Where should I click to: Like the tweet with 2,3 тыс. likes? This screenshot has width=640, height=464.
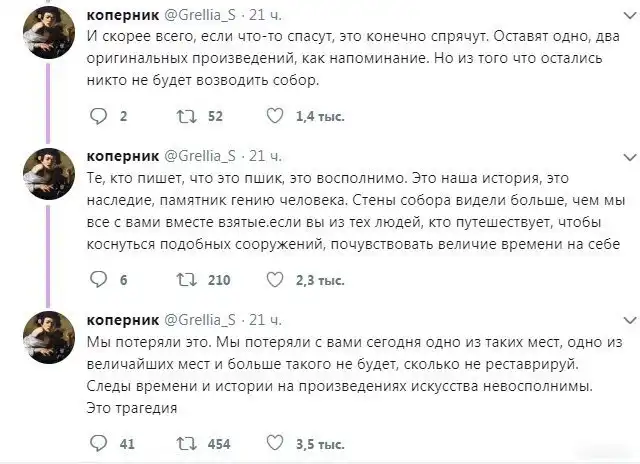coord(274,280)
